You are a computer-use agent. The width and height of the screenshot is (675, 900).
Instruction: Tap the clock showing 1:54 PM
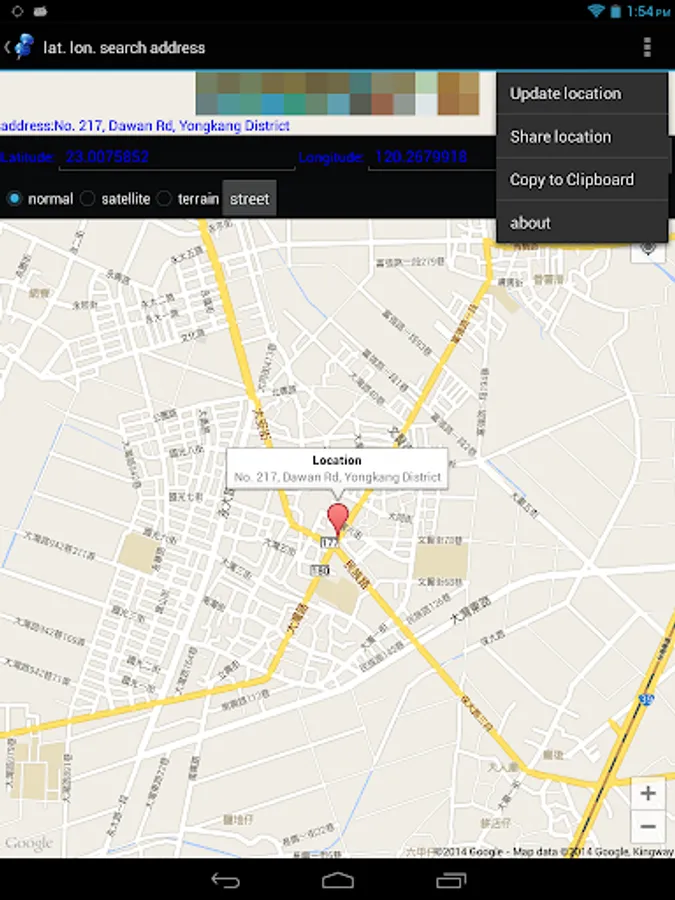[648, 11]
